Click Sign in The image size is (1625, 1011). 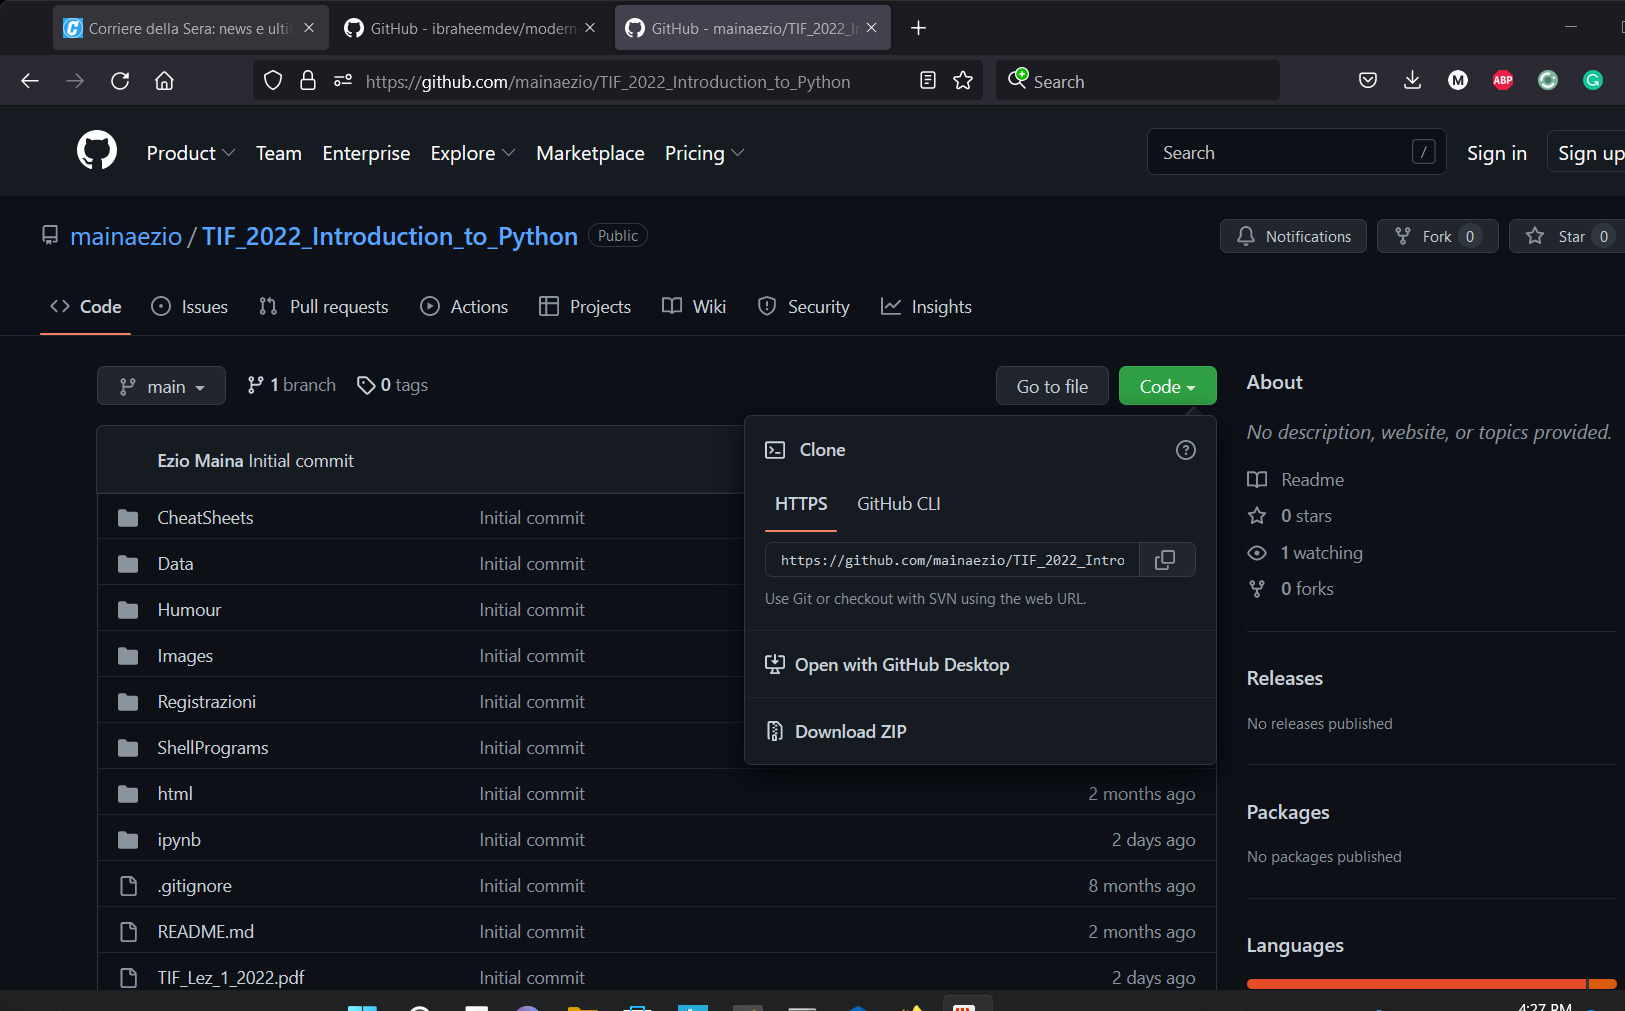(x=1497, y=153)
